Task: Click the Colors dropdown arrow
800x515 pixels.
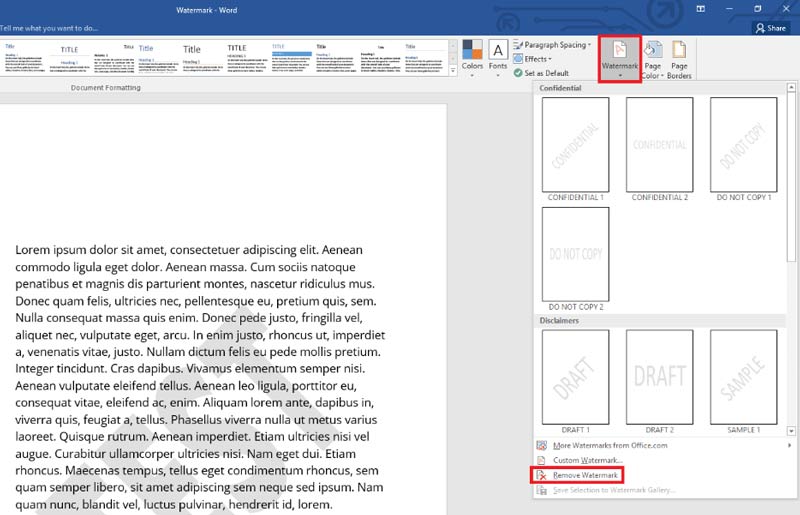Action: click(472, 75)
